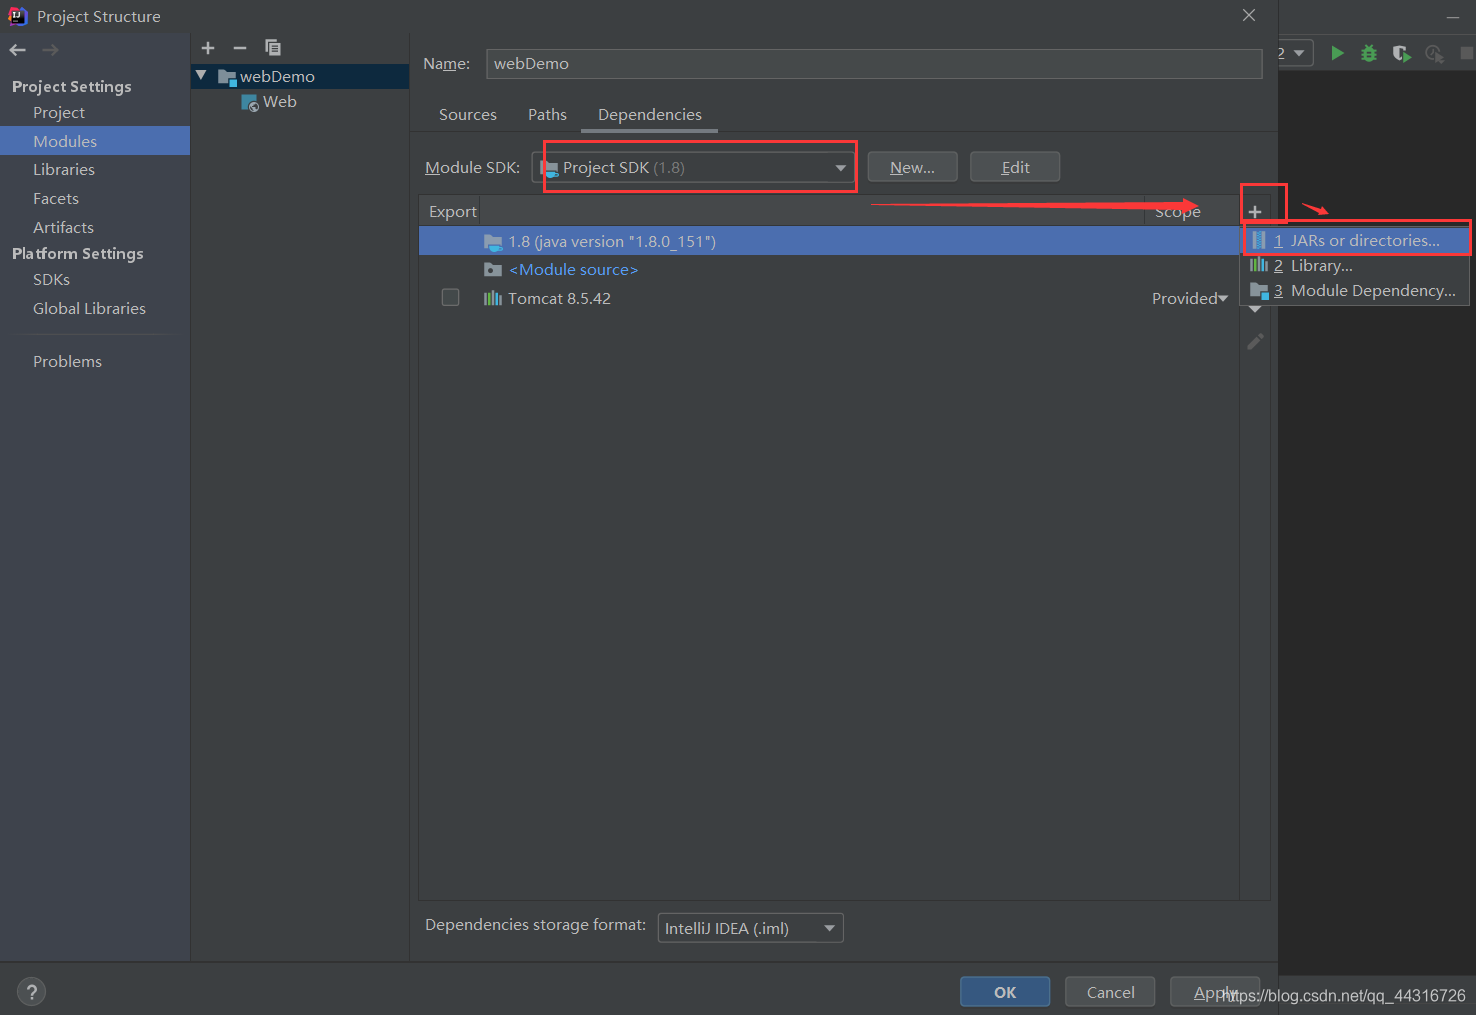
Task: Click Tomcat 8.5.42 library icon
Action: pos(493,298)
